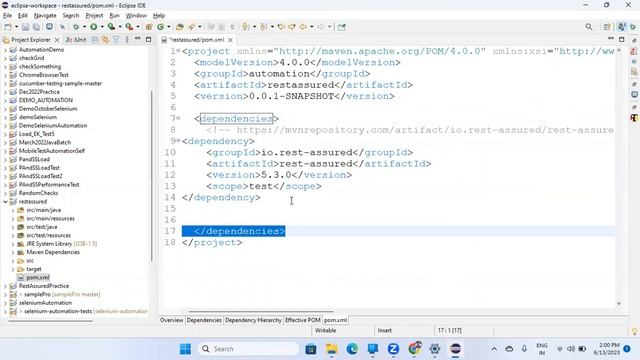Screen dimensions: 640x360
Task: Click the Open Type folder icon
Action: pyautogui.click(x=180, y=27)
